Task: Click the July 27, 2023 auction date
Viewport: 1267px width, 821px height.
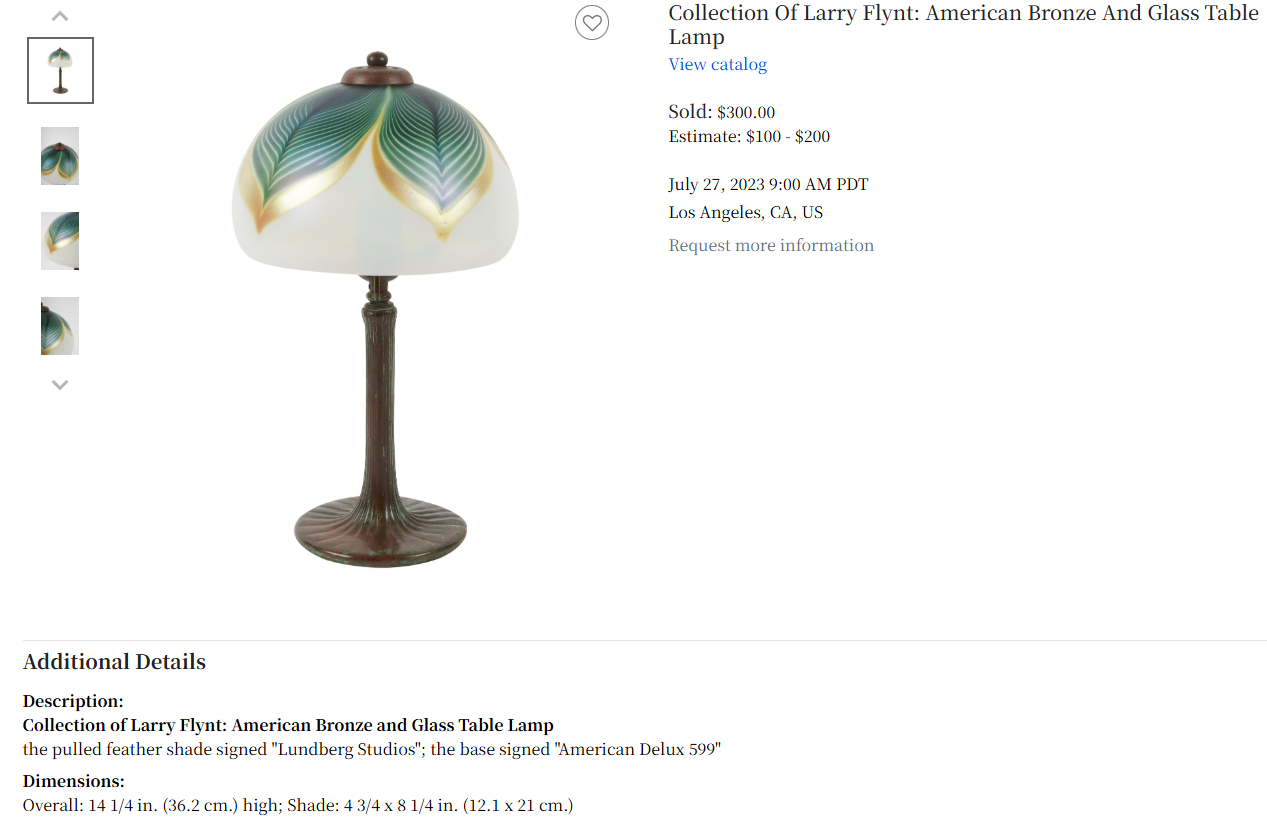Action: click(x=768, y=185)
